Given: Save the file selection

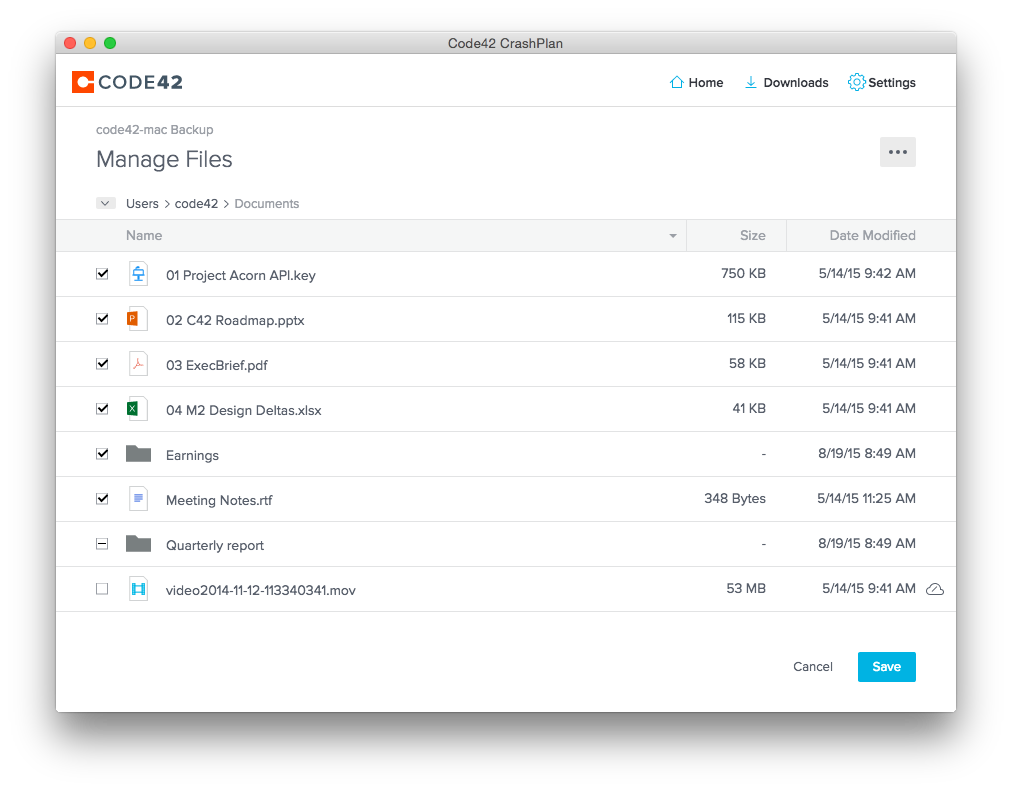Looking at the screenshot, I should [x=886, y=666].
